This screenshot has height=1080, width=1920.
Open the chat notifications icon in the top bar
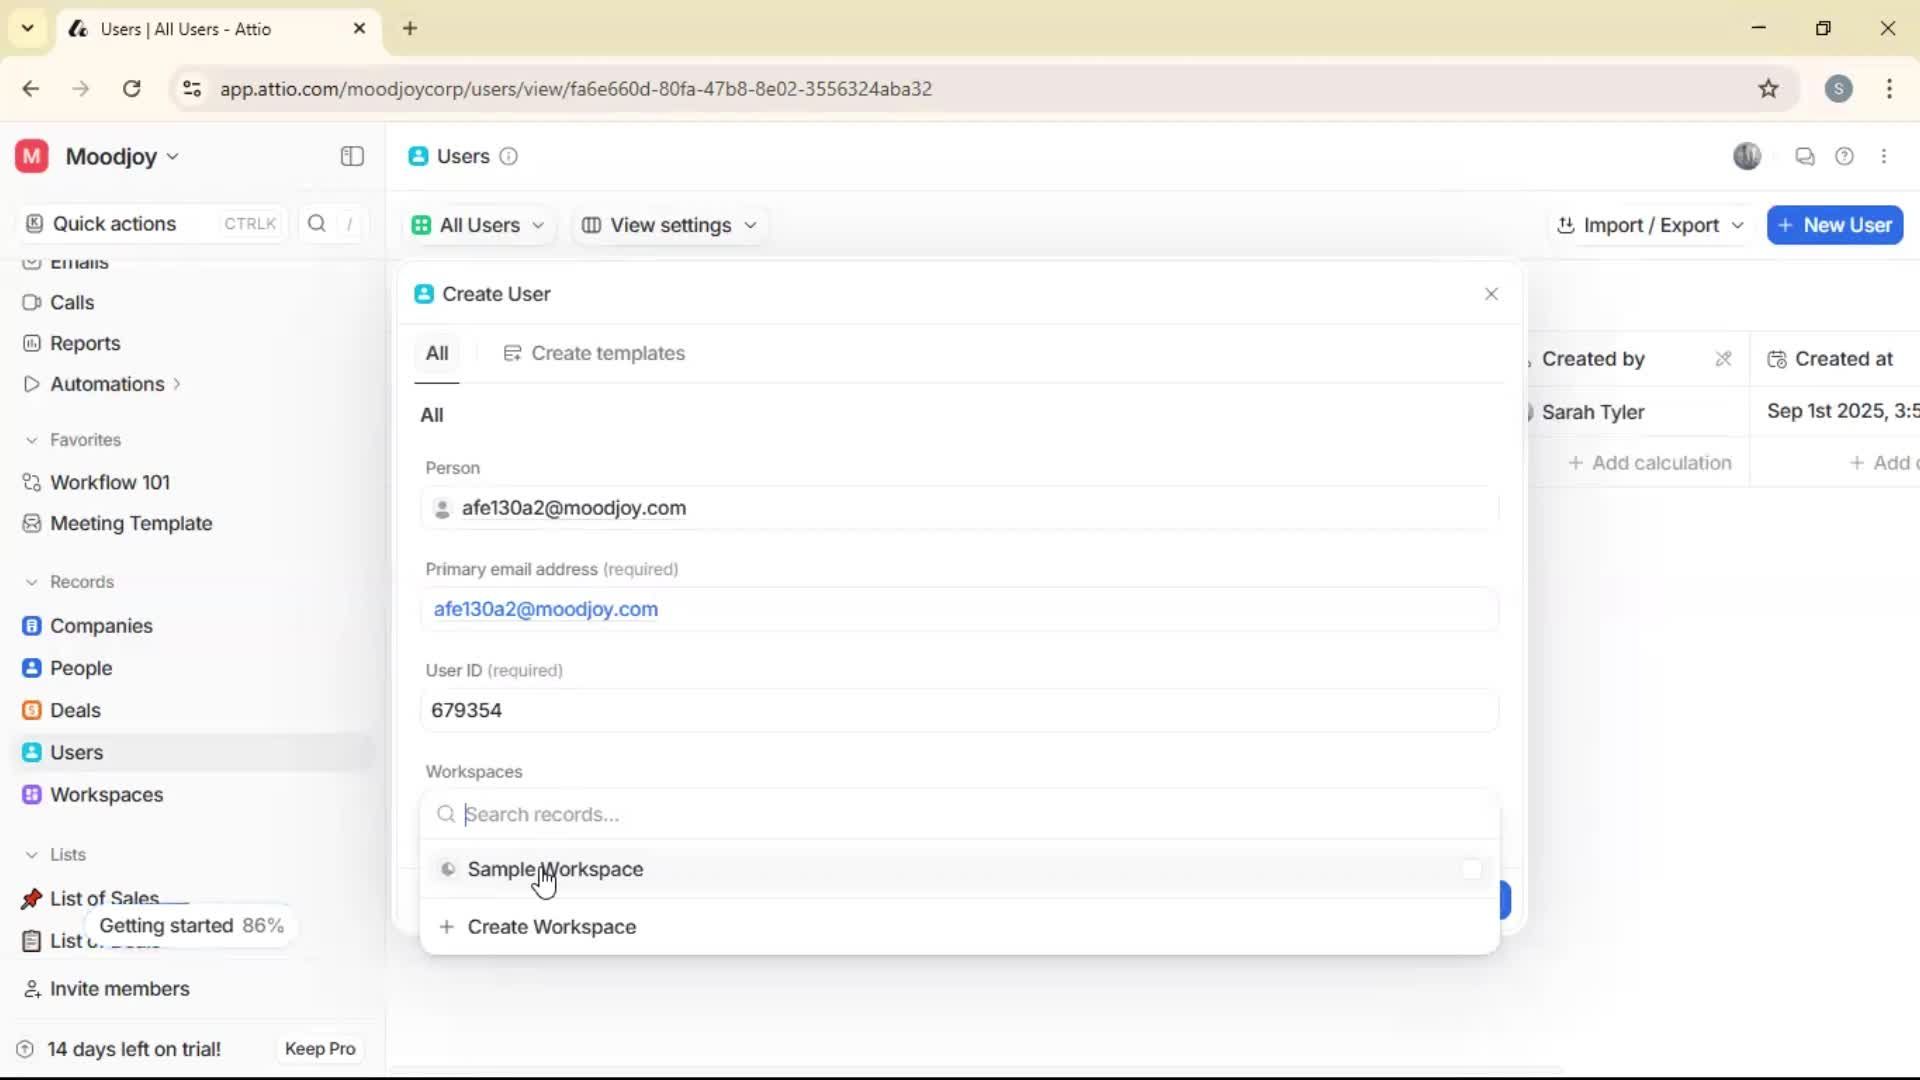[x=1805, y=157]
